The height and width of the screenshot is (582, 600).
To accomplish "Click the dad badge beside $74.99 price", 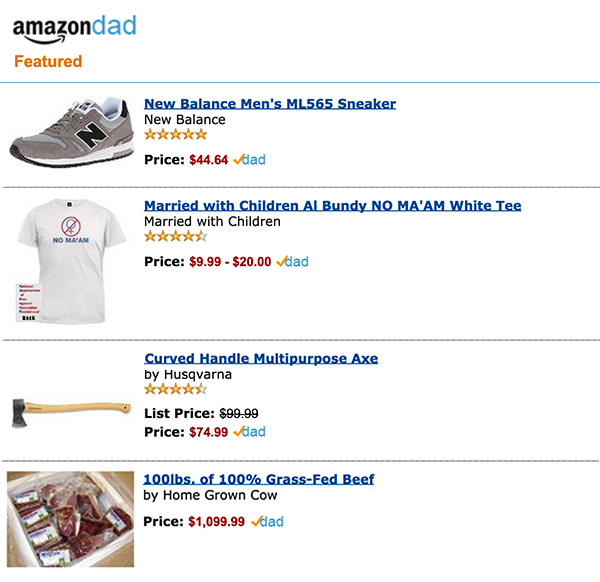I will (249, 432).
